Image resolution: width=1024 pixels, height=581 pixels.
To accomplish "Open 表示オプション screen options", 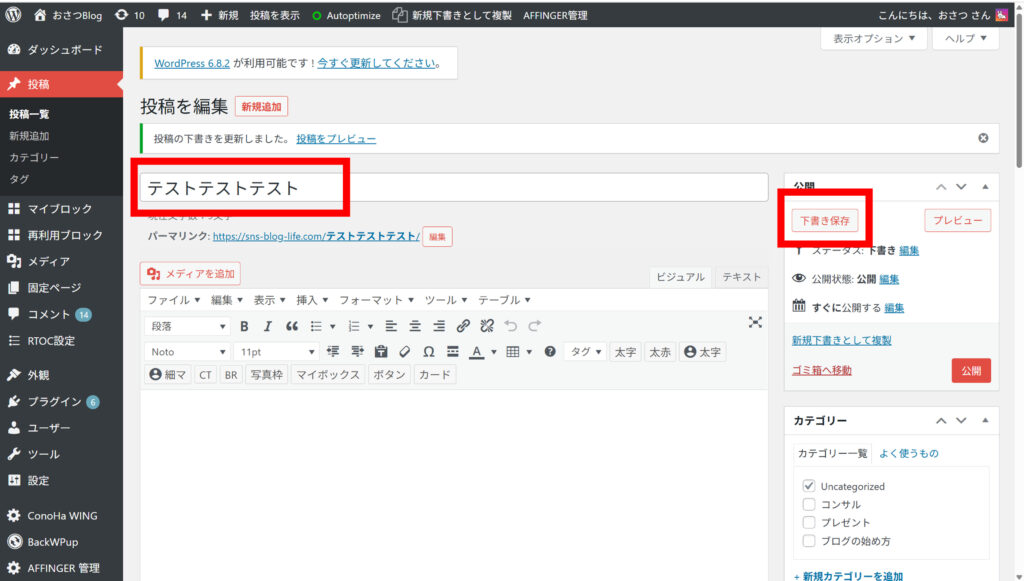I will coord(874,39).
